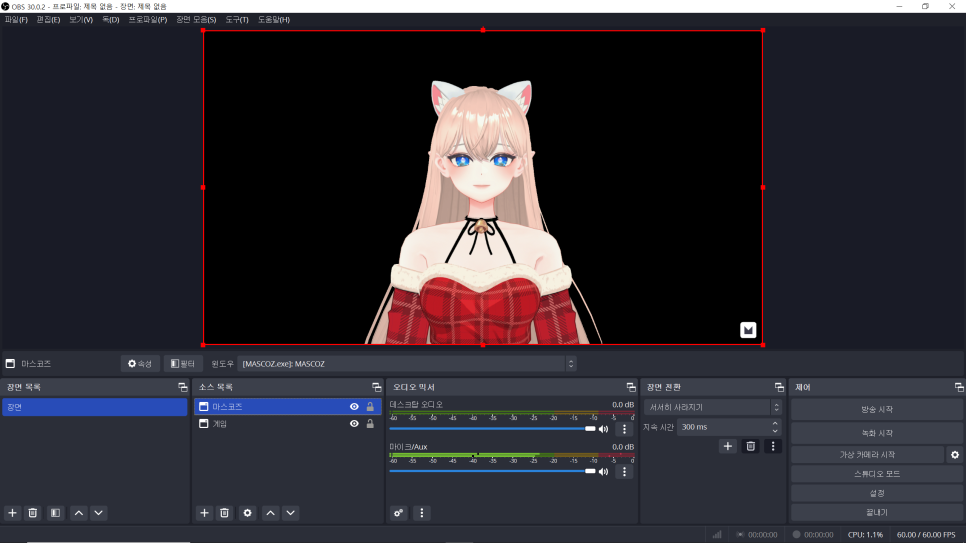The width and height of the screenshot is (966, 543).
Task: Adjust Mic/Aux volume slider
Action: click(x=492, y=472)
